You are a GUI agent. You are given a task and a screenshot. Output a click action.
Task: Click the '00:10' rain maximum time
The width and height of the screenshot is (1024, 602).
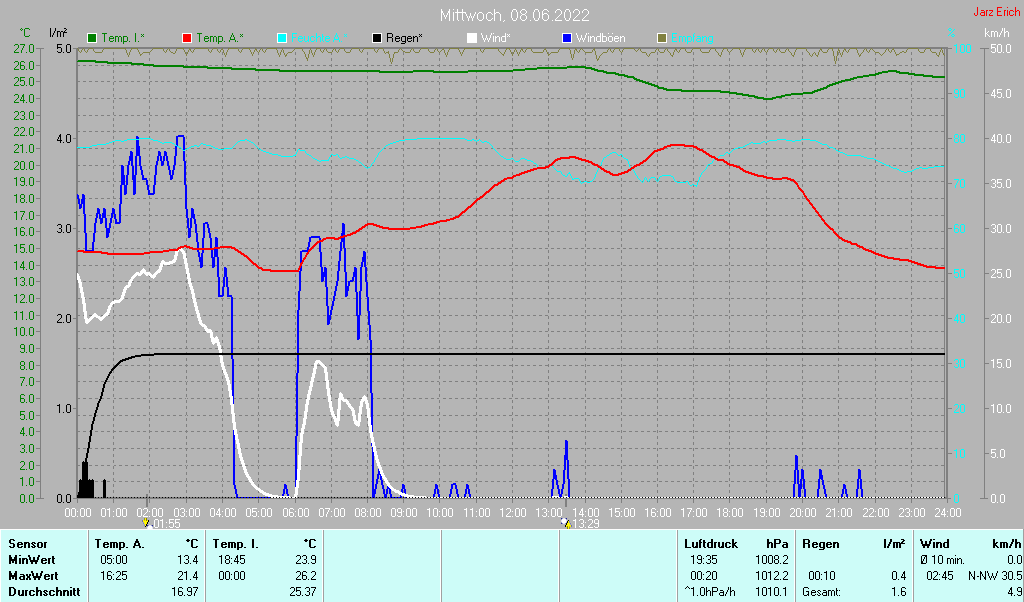[x=822, y=577]
